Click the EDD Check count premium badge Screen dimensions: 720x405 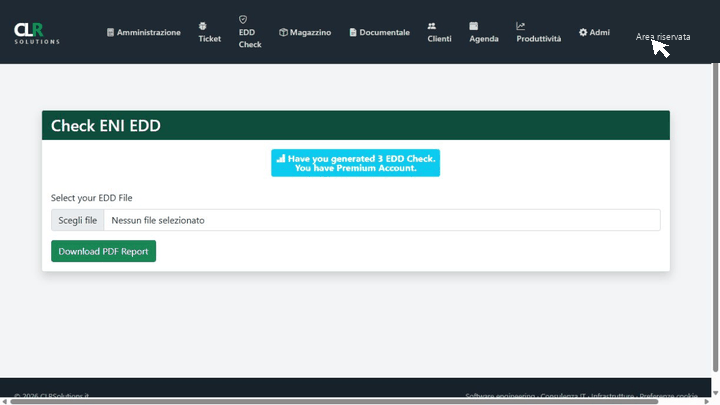355,163
